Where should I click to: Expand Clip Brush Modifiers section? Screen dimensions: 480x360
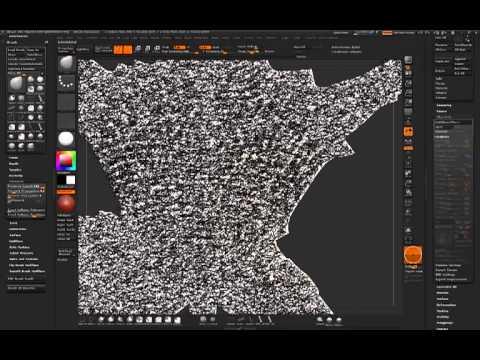point(24,265)
